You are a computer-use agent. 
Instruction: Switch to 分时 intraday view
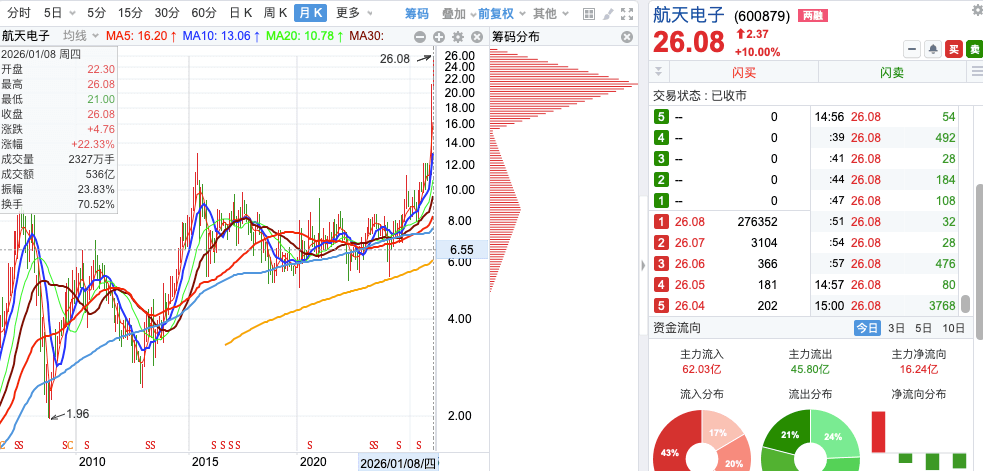tap(18, 13)
